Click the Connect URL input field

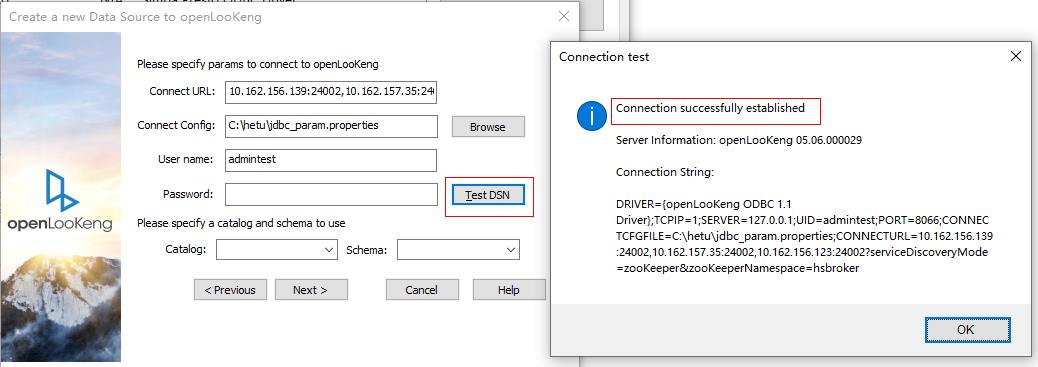[331, 92]
